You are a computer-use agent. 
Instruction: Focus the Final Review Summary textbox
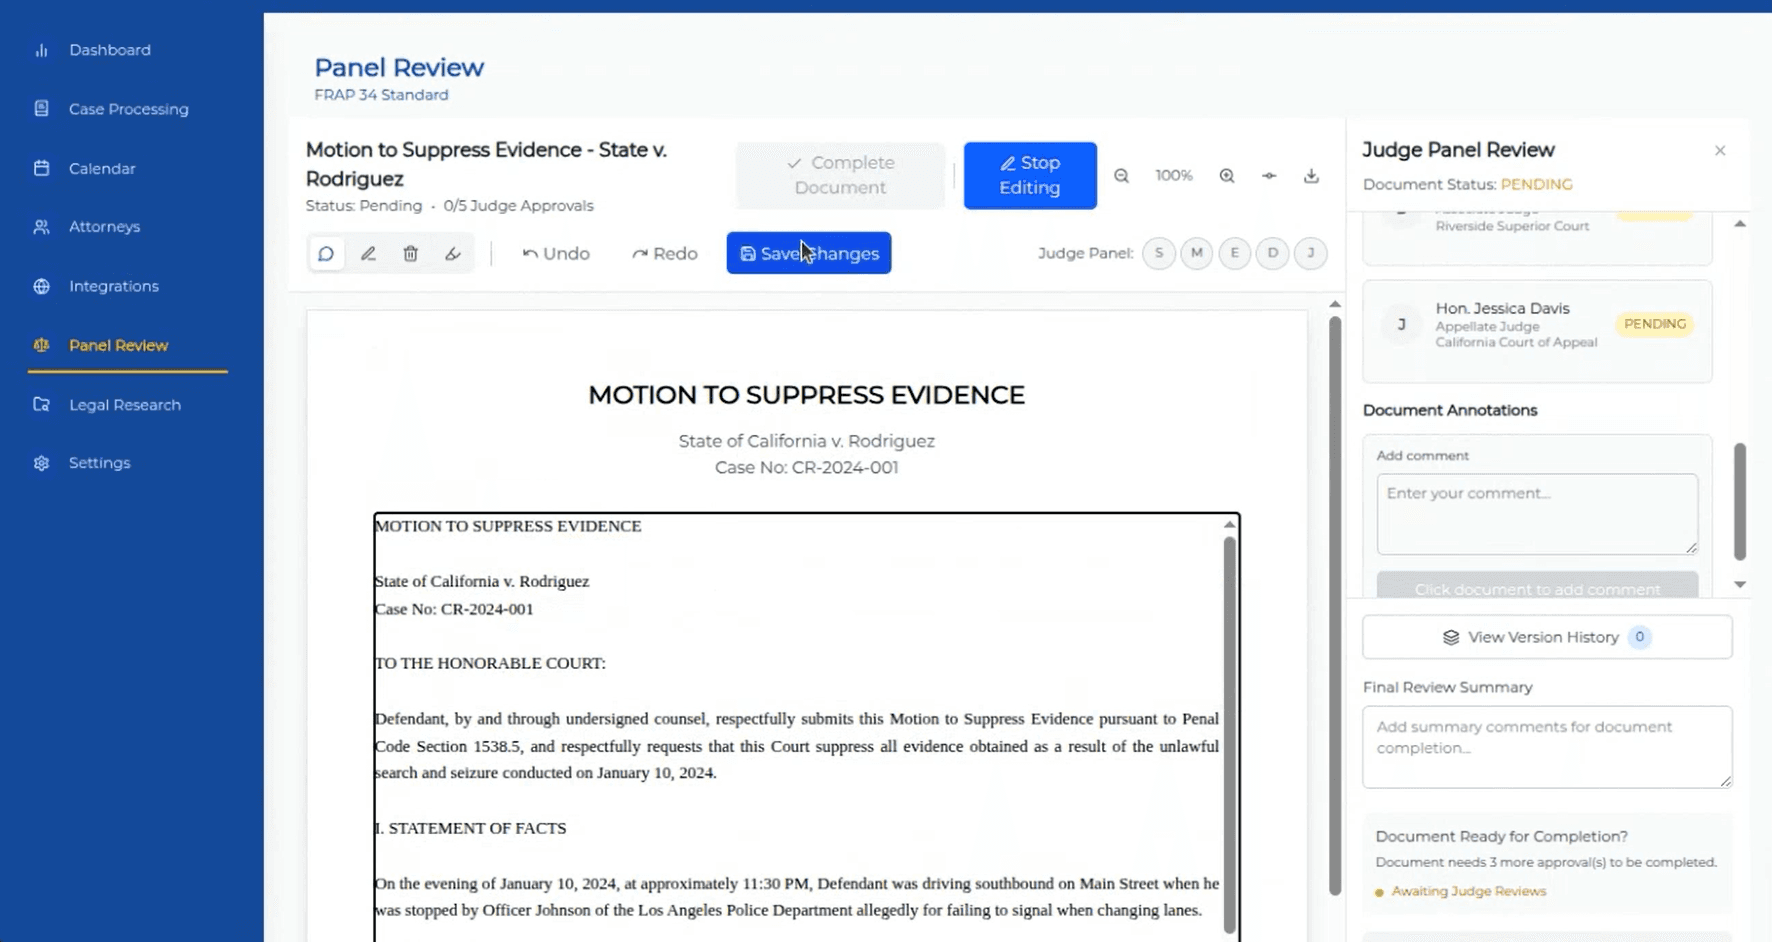pos(1547,747)
